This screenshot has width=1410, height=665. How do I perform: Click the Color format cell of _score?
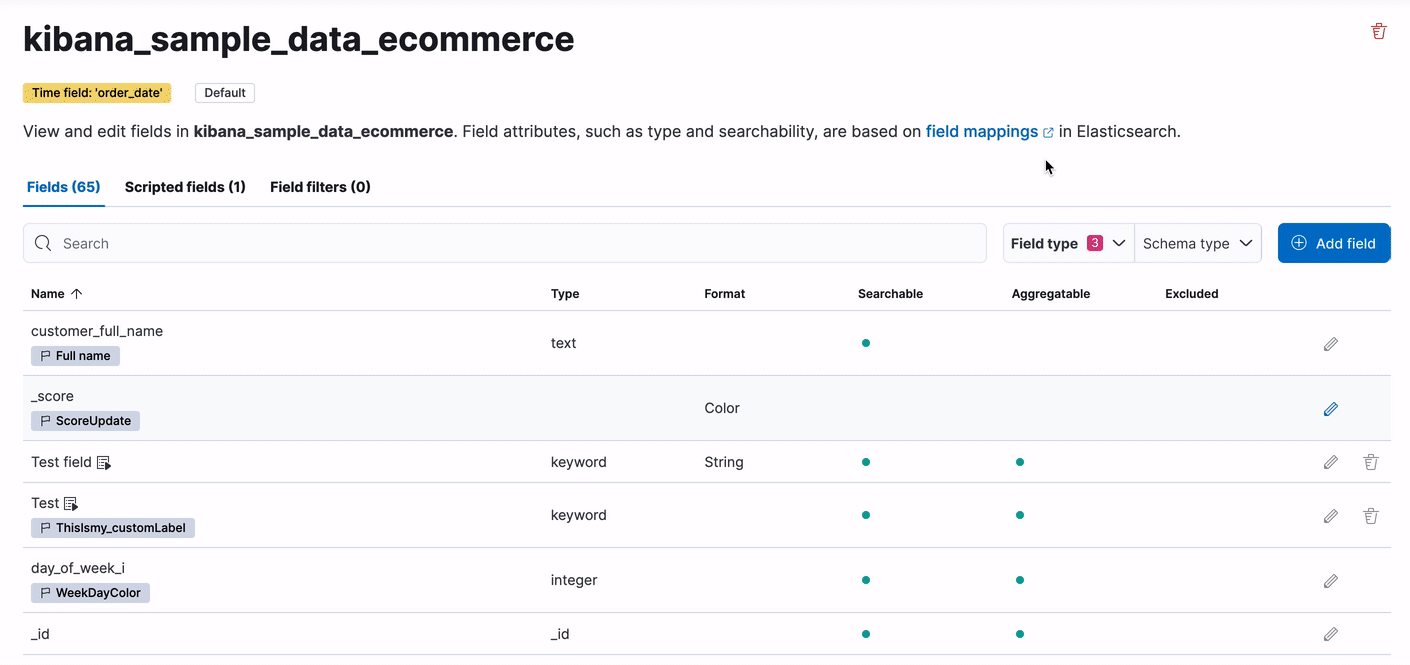[722, 408]
